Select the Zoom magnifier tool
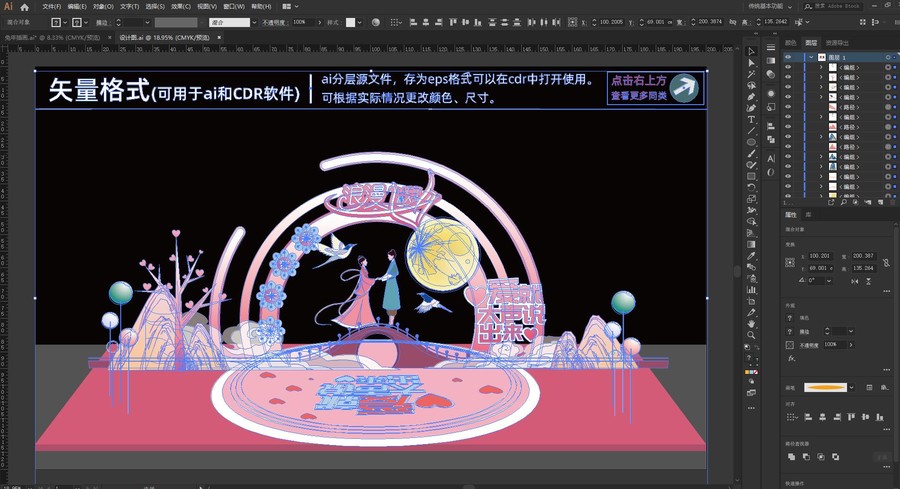 [751, 335]
